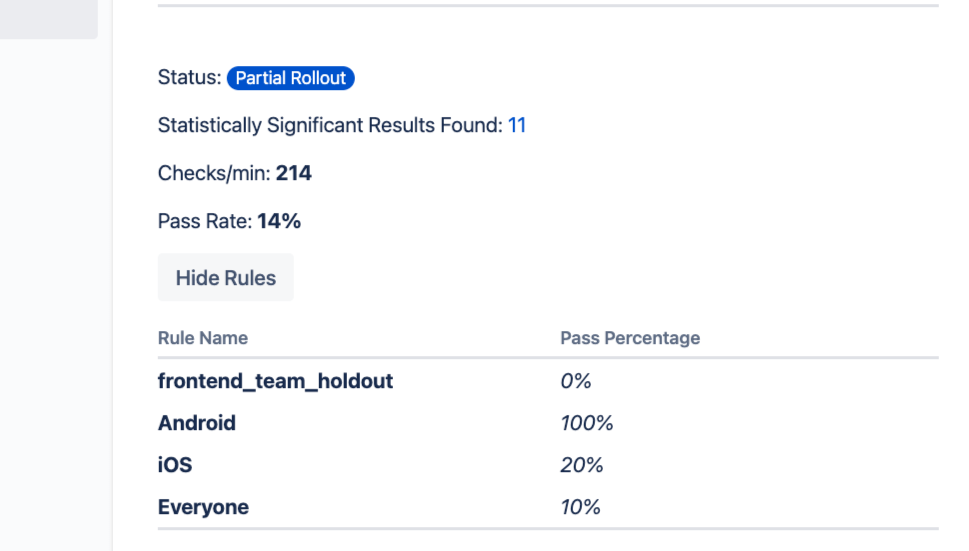Select the frontend_team_holdout rule
The height and width of the screenshot is (551, 969).
pos(275,381)
